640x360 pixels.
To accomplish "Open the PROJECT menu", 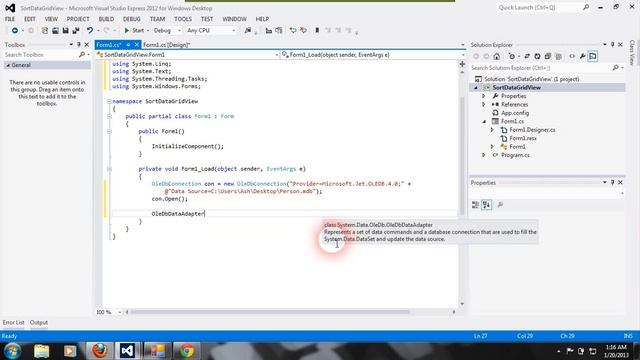I will (78, 19).
